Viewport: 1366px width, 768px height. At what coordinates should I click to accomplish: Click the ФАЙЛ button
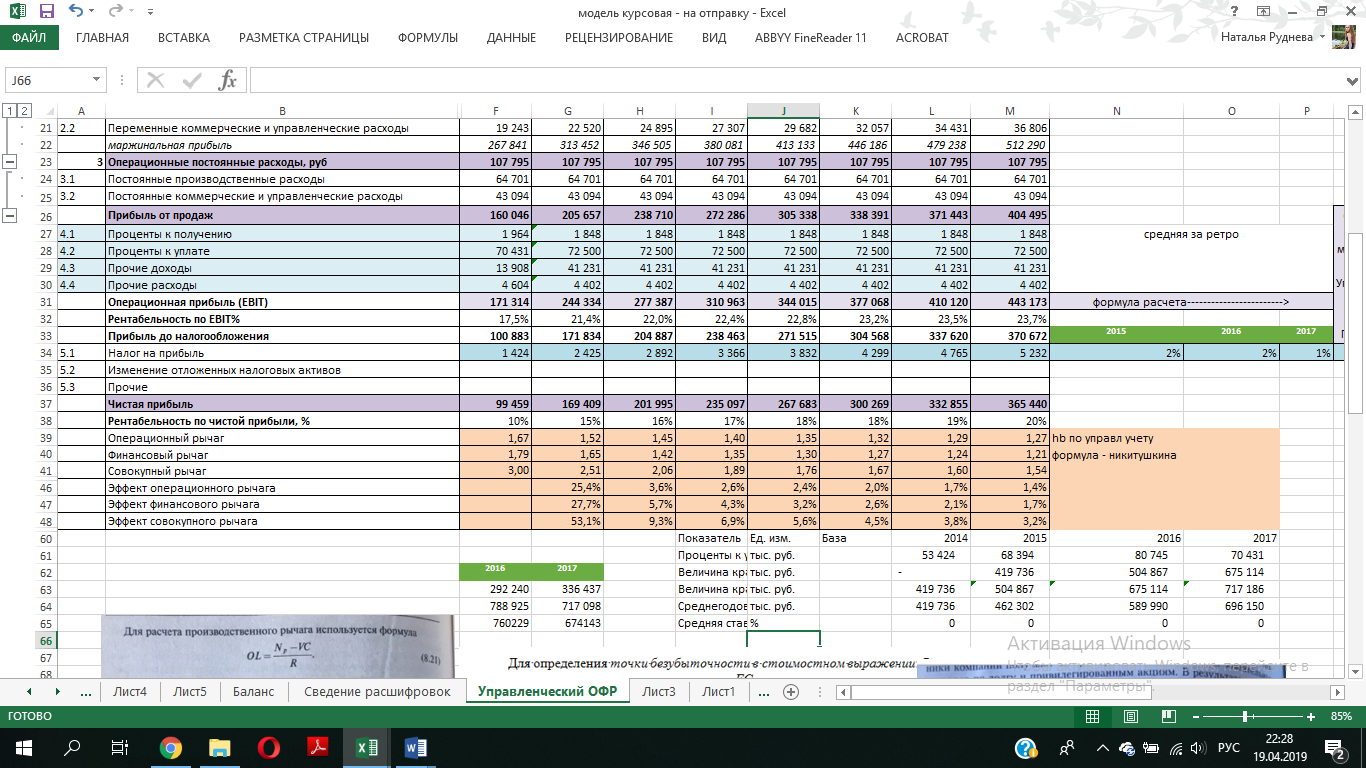point(29,38)
